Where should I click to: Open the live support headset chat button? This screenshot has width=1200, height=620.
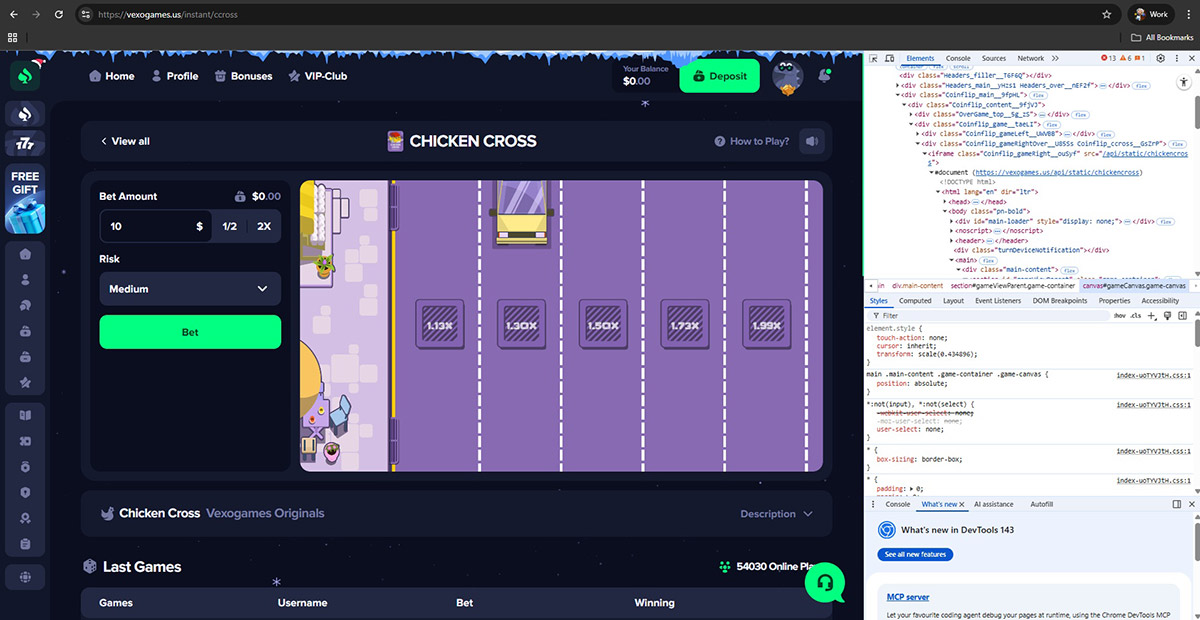click(825, 580)
